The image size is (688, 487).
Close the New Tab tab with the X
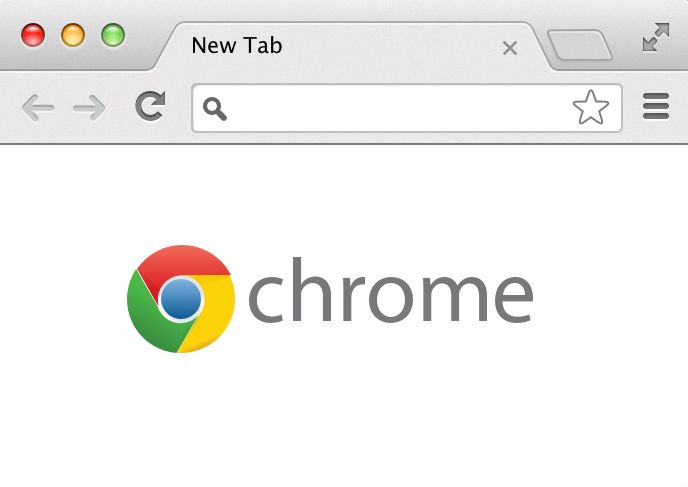(x=510, y=48)
